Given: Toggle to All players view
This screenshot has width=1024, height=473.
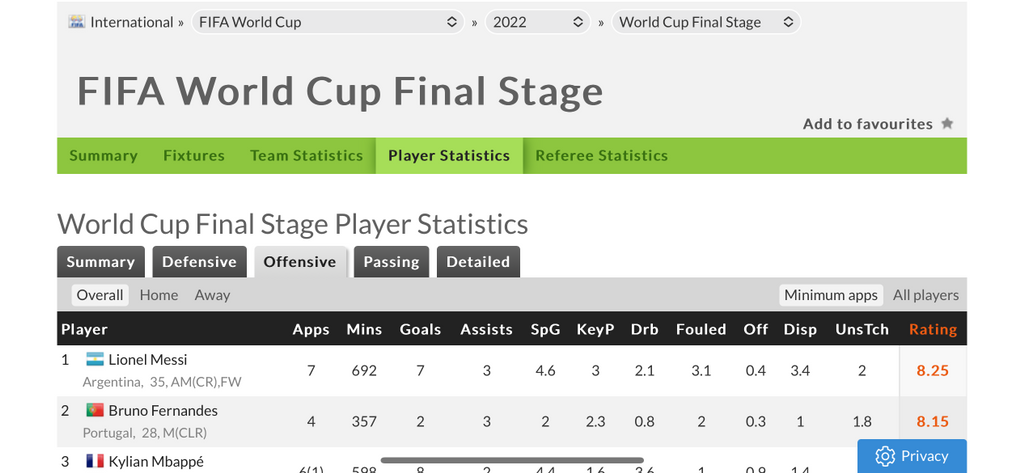Looking at the screenshot, I should tap(925, 295).
